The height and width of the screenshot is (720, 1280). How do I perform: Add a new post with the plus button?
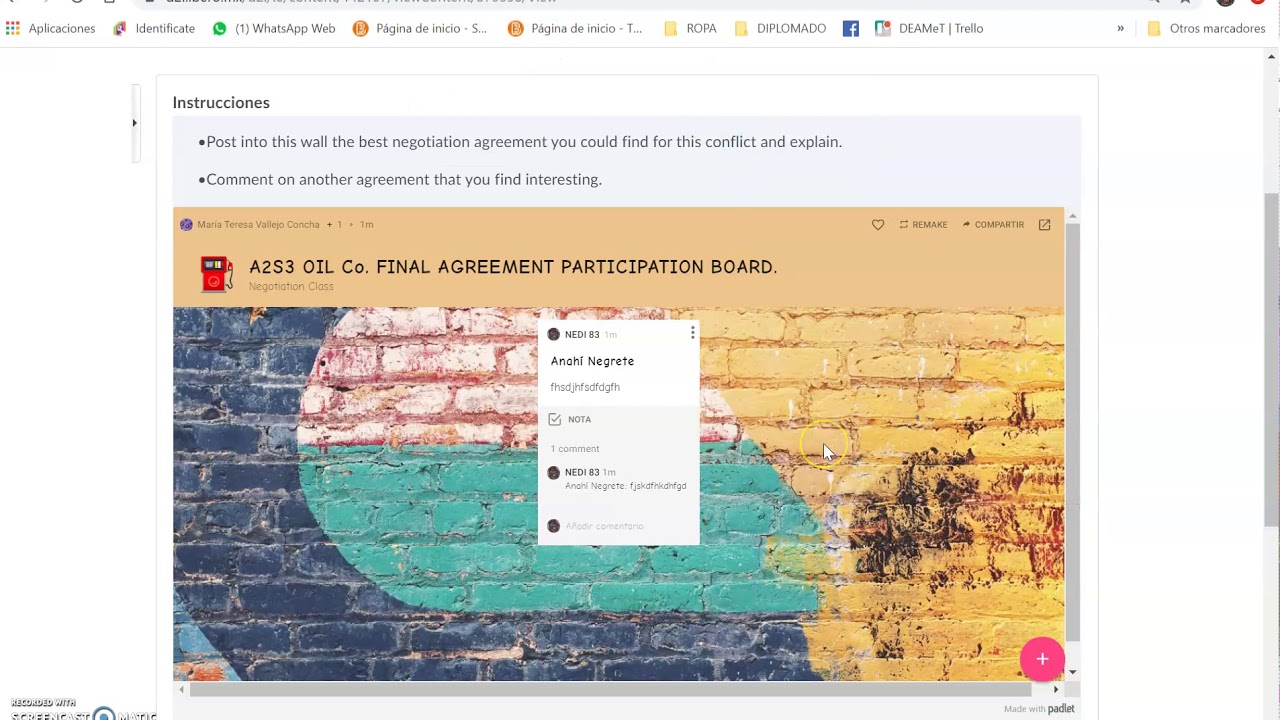click(1042, 659)
